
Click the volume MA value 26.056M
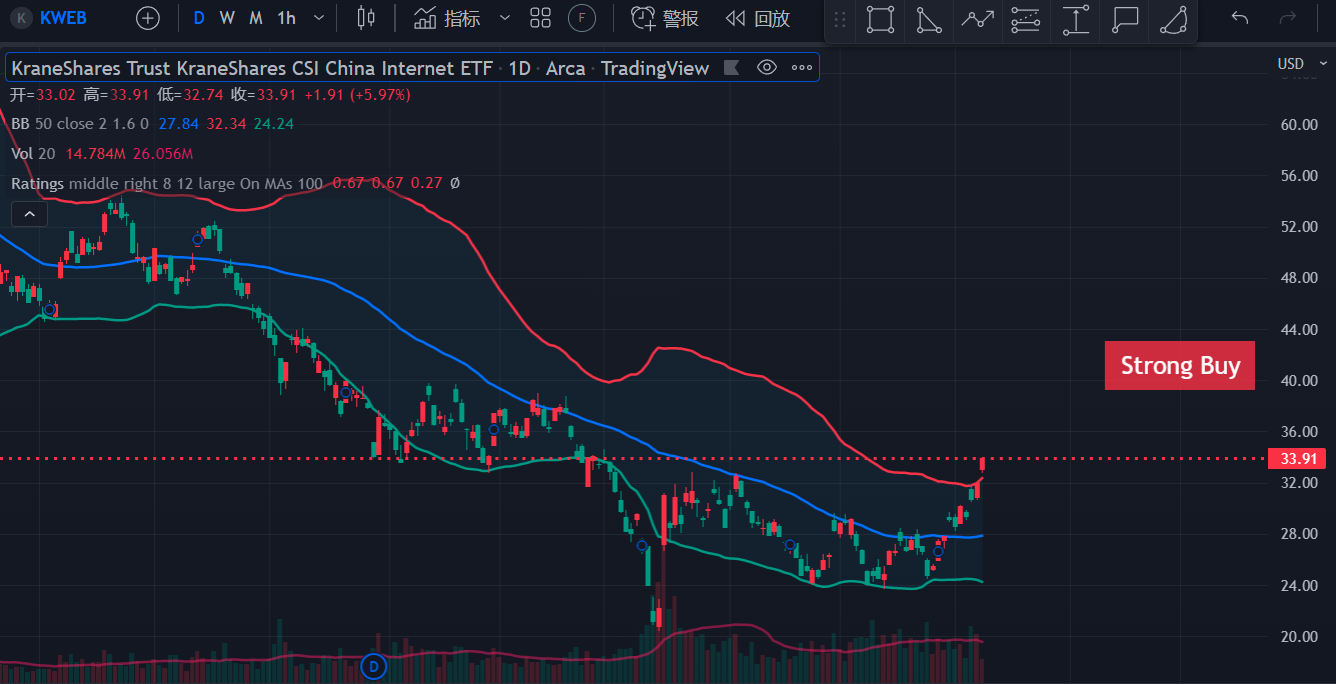pyautogui.click(x=162, y=154)
